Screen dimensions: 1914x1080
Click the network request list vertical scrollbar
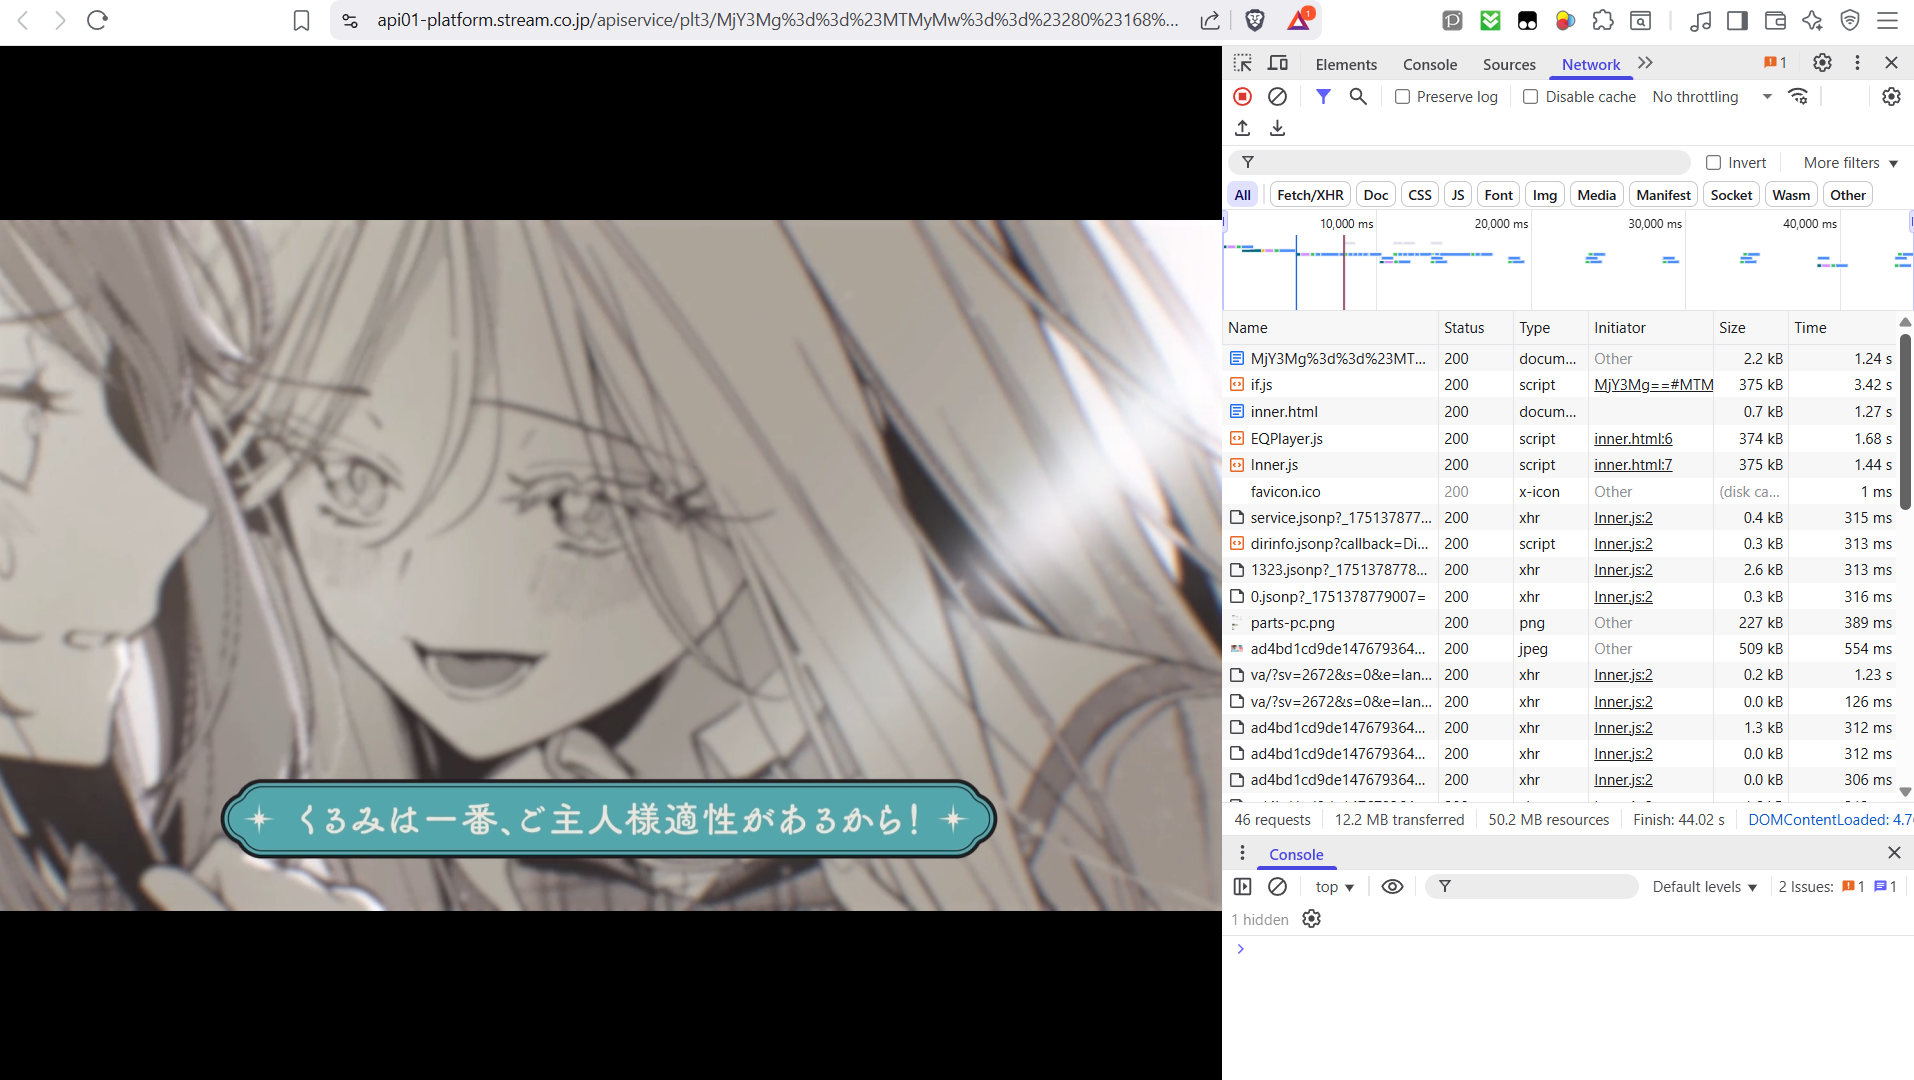1905,420
